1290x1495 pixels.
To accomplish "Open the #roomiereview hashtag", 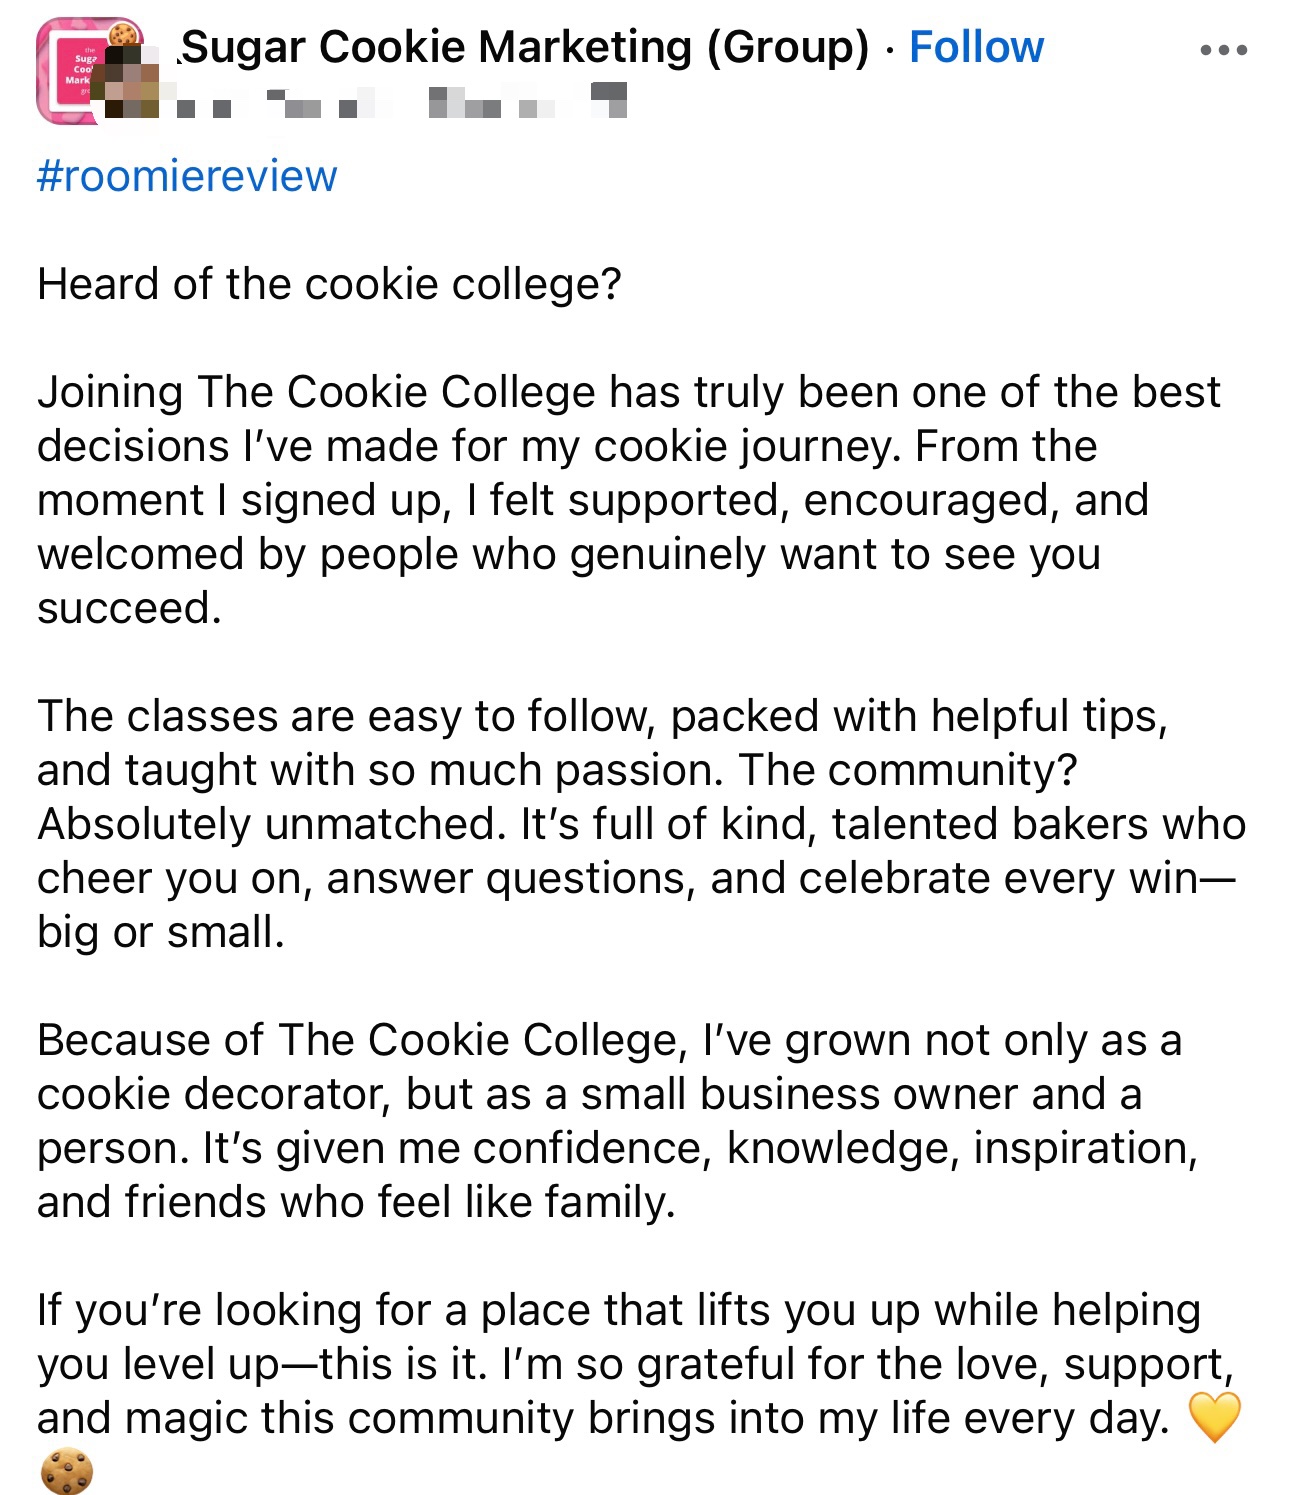I will pos(187,176).
